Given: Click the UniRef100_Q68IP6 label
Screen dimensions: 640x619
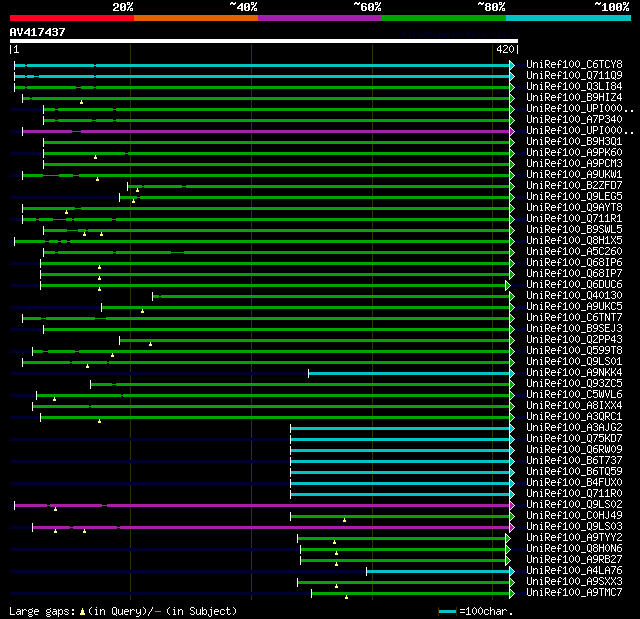Looking at the screenshot, I should pyautogui.click(x=574, y=263).
